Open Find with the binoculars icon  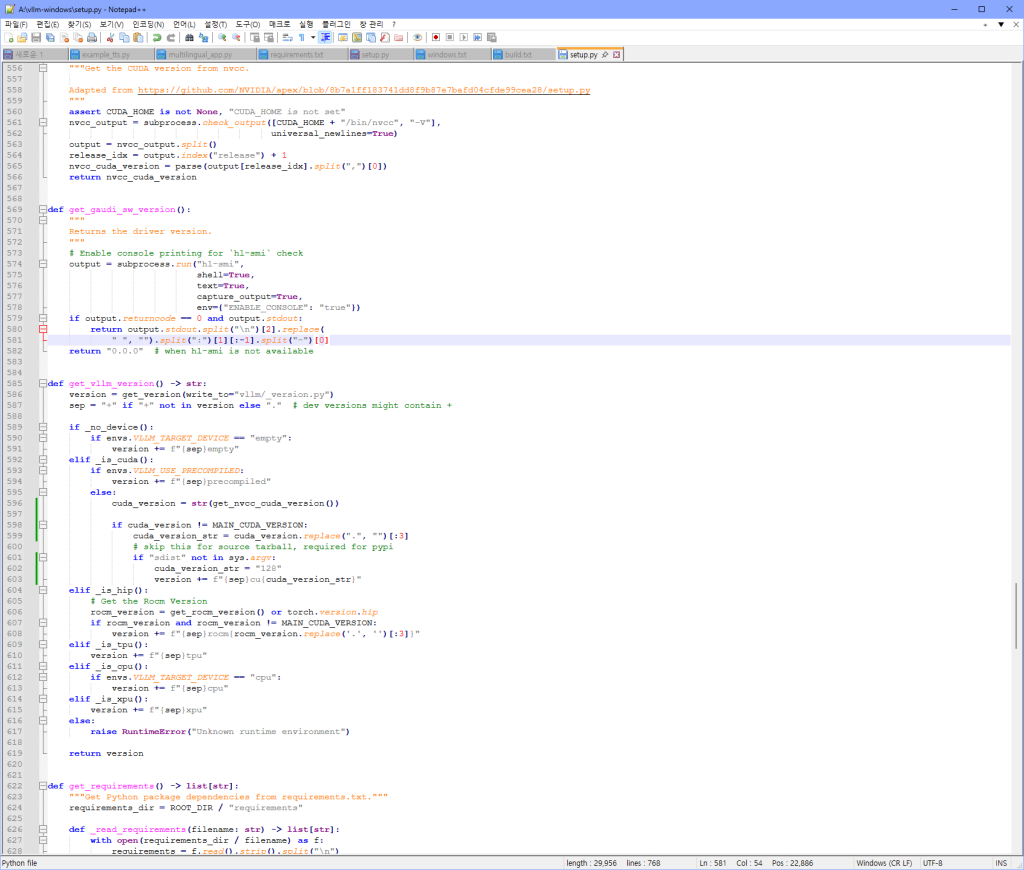coord(189,38)
